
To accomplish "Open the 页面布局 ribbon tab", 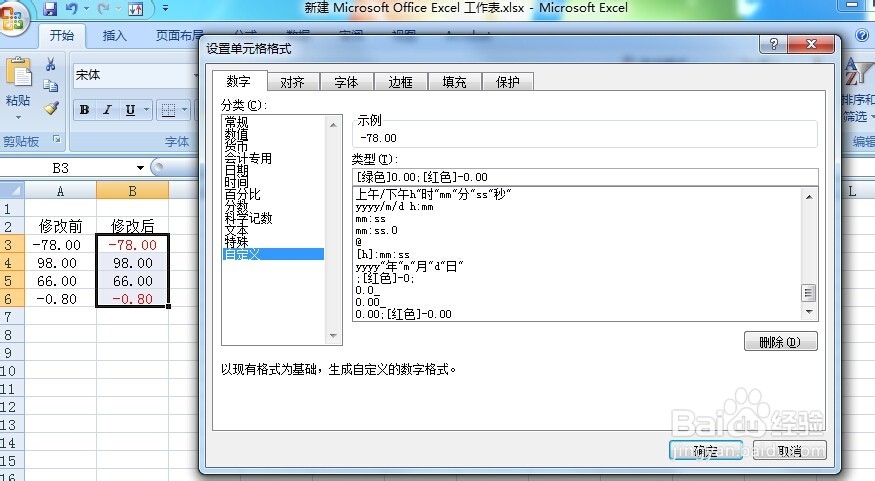I will point(177,36).
